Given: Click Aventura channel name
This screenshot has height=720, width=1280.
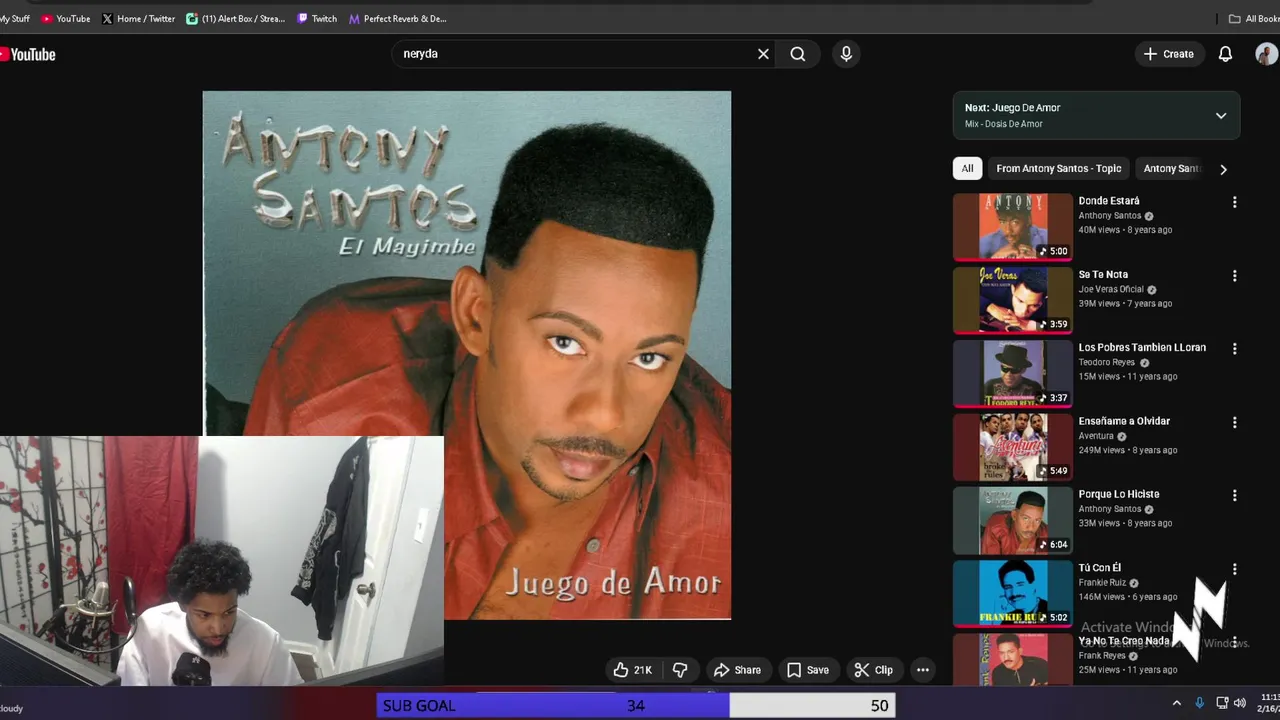Looking at the screenshot, I should click(x=1096, y=436).
